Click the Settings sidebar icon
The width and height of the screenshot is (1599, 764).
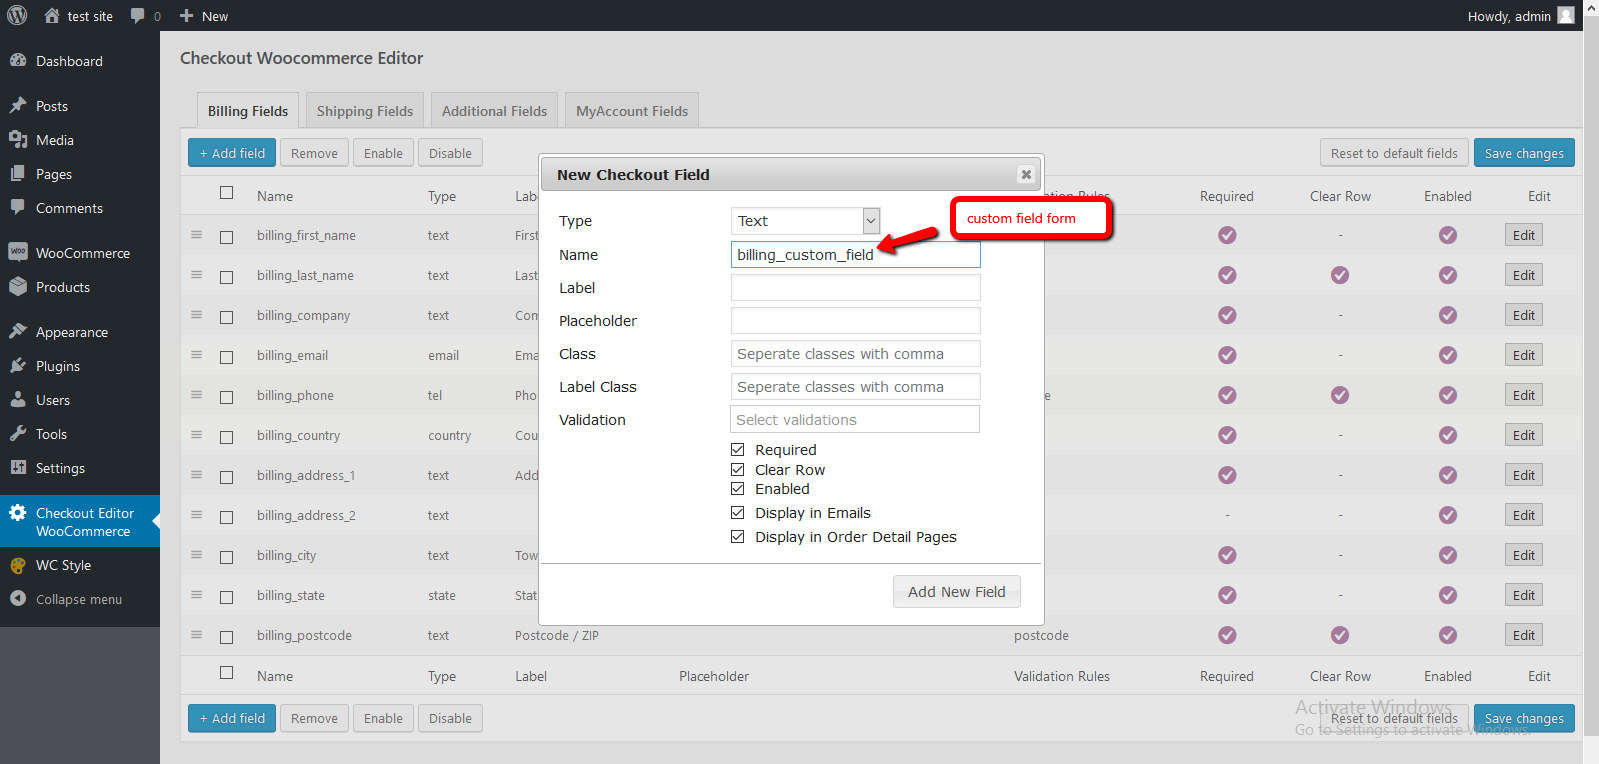tap(18, 468)
